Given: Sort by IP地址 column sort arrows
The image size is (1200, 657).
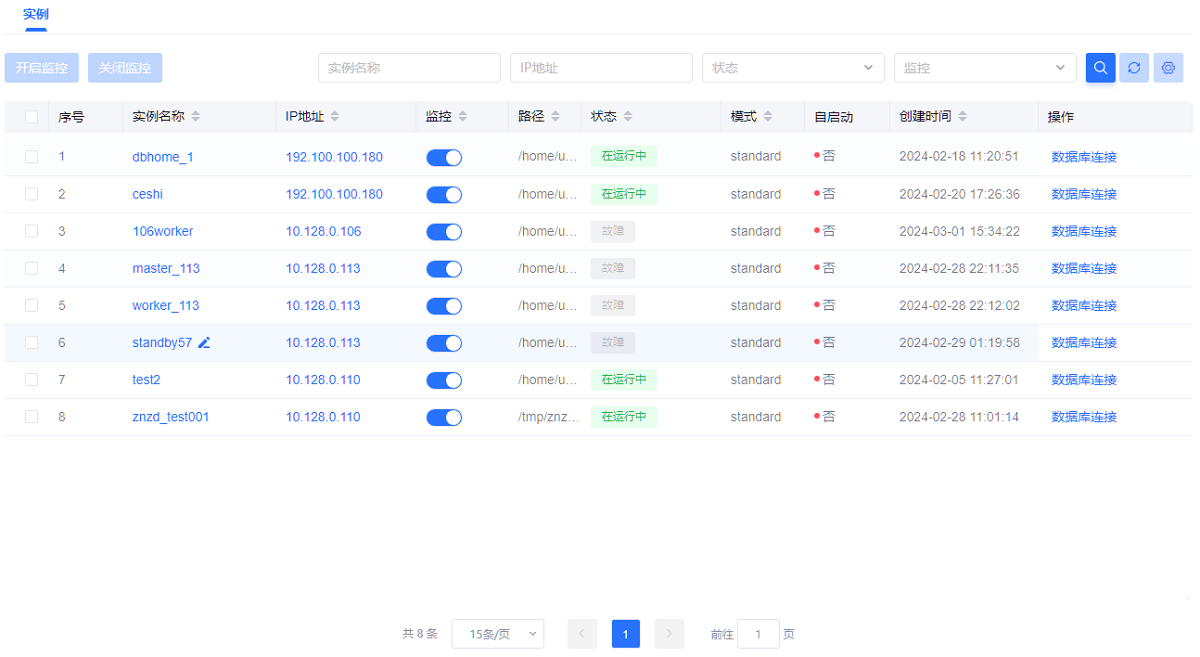Looking at the screenshot, I should 335,117.
